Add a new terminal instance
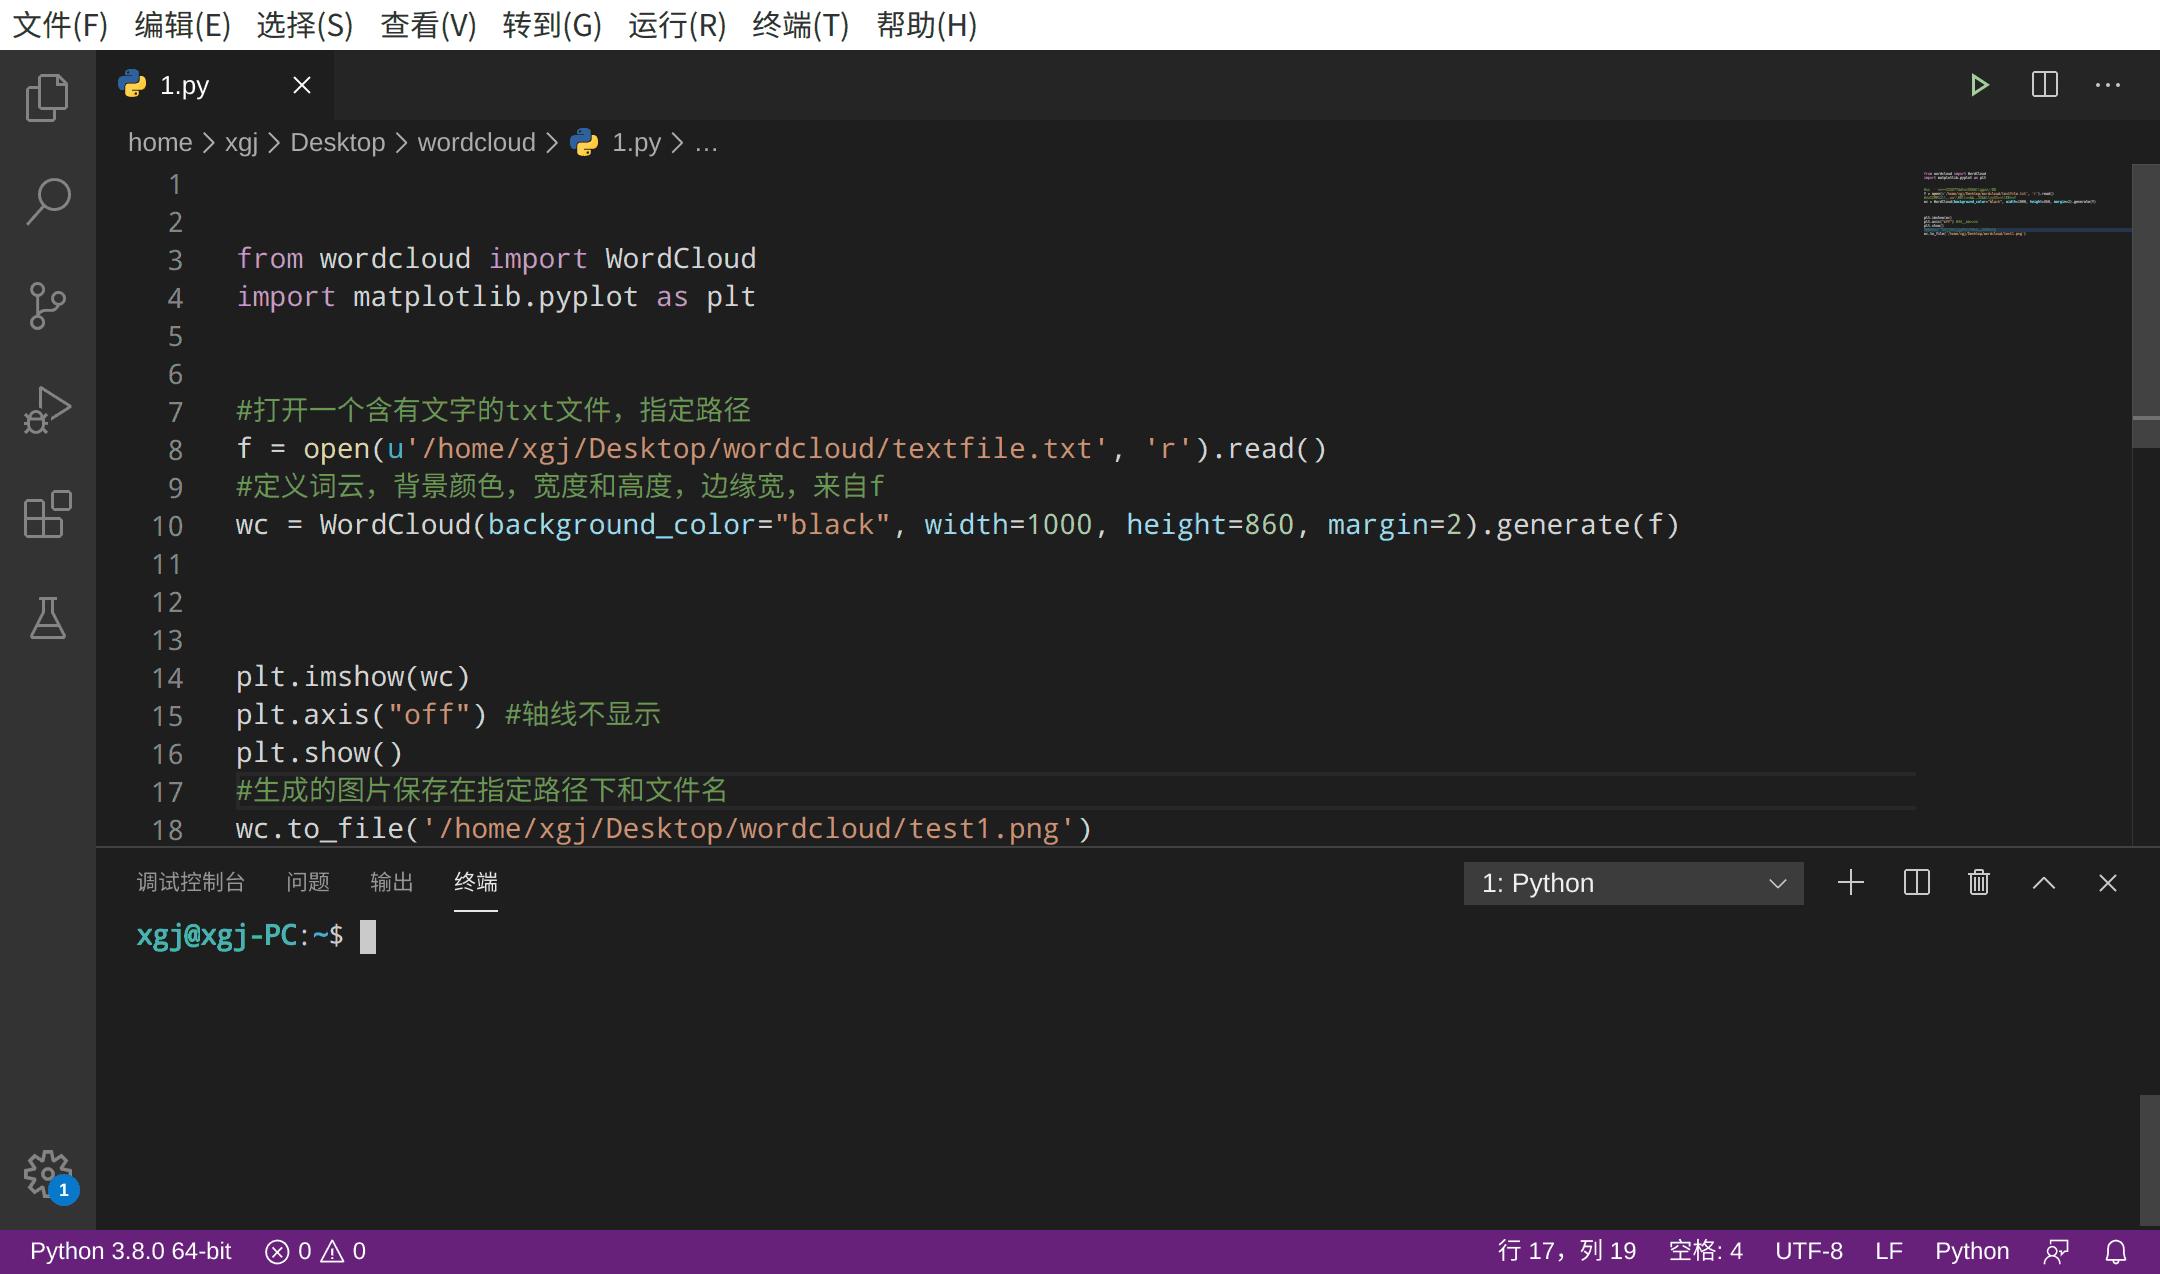 (1851, 883)
